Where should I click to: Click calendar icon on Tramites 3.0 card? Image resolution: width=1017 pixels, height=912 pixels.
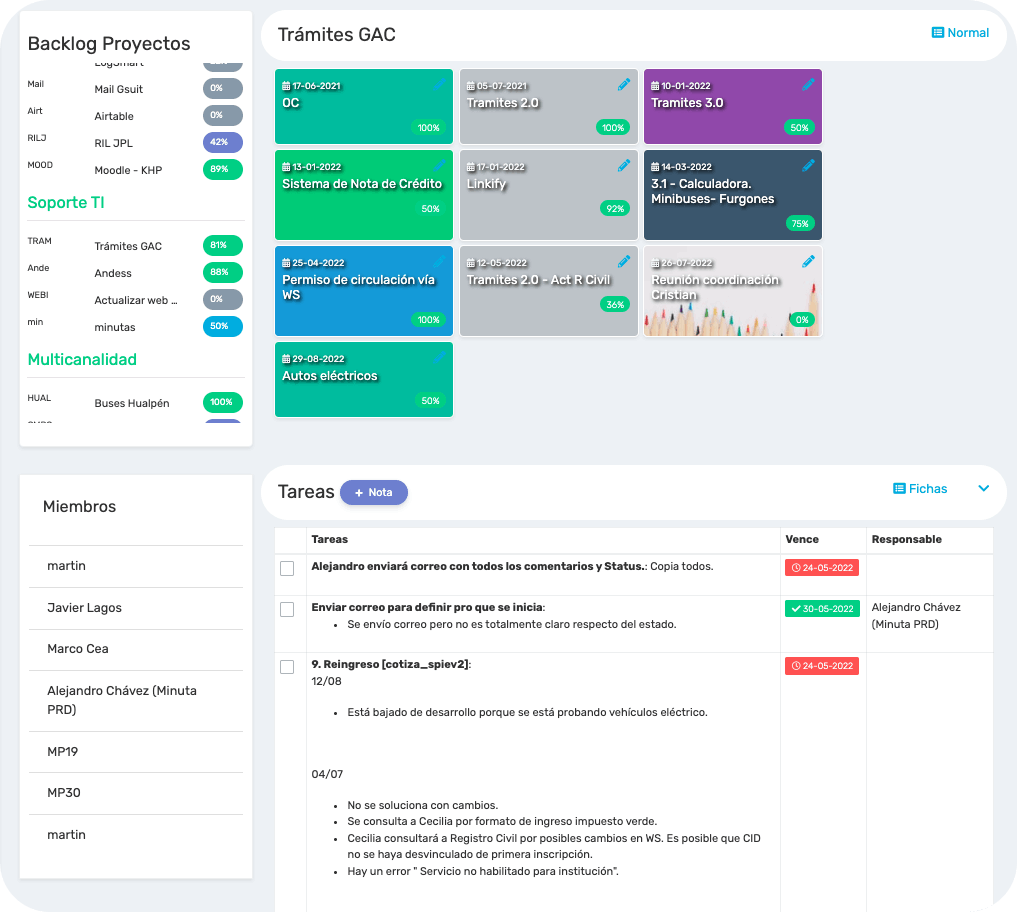[655, 86]
